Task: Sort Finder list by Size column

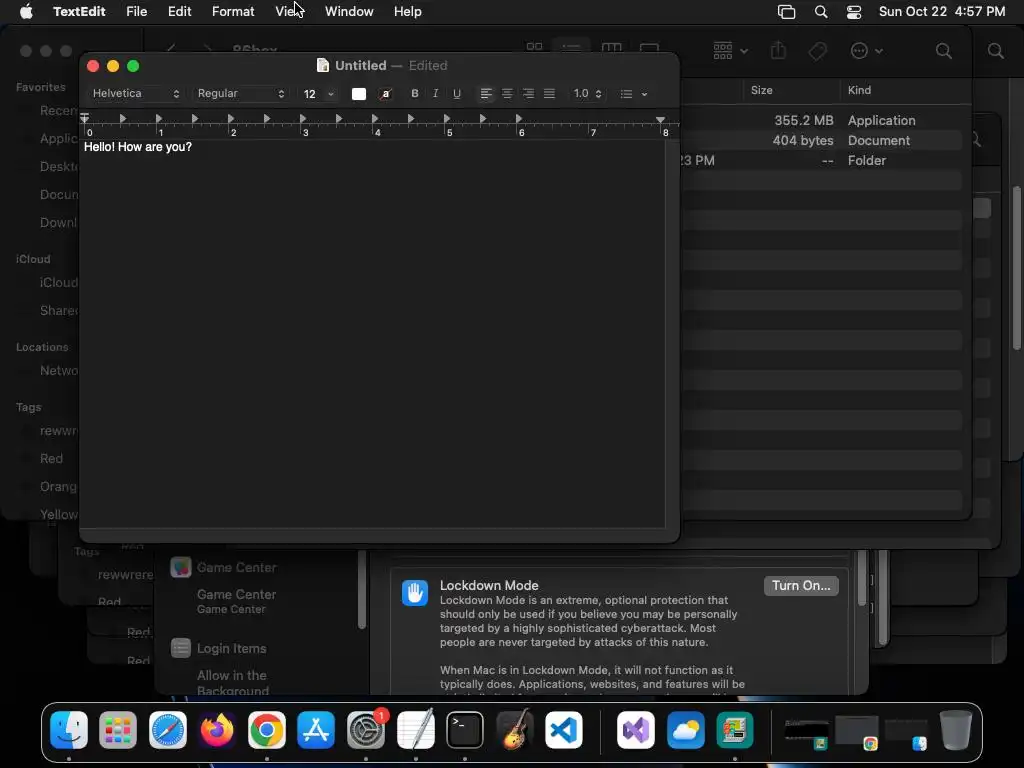Action: (x=761, y=90)
